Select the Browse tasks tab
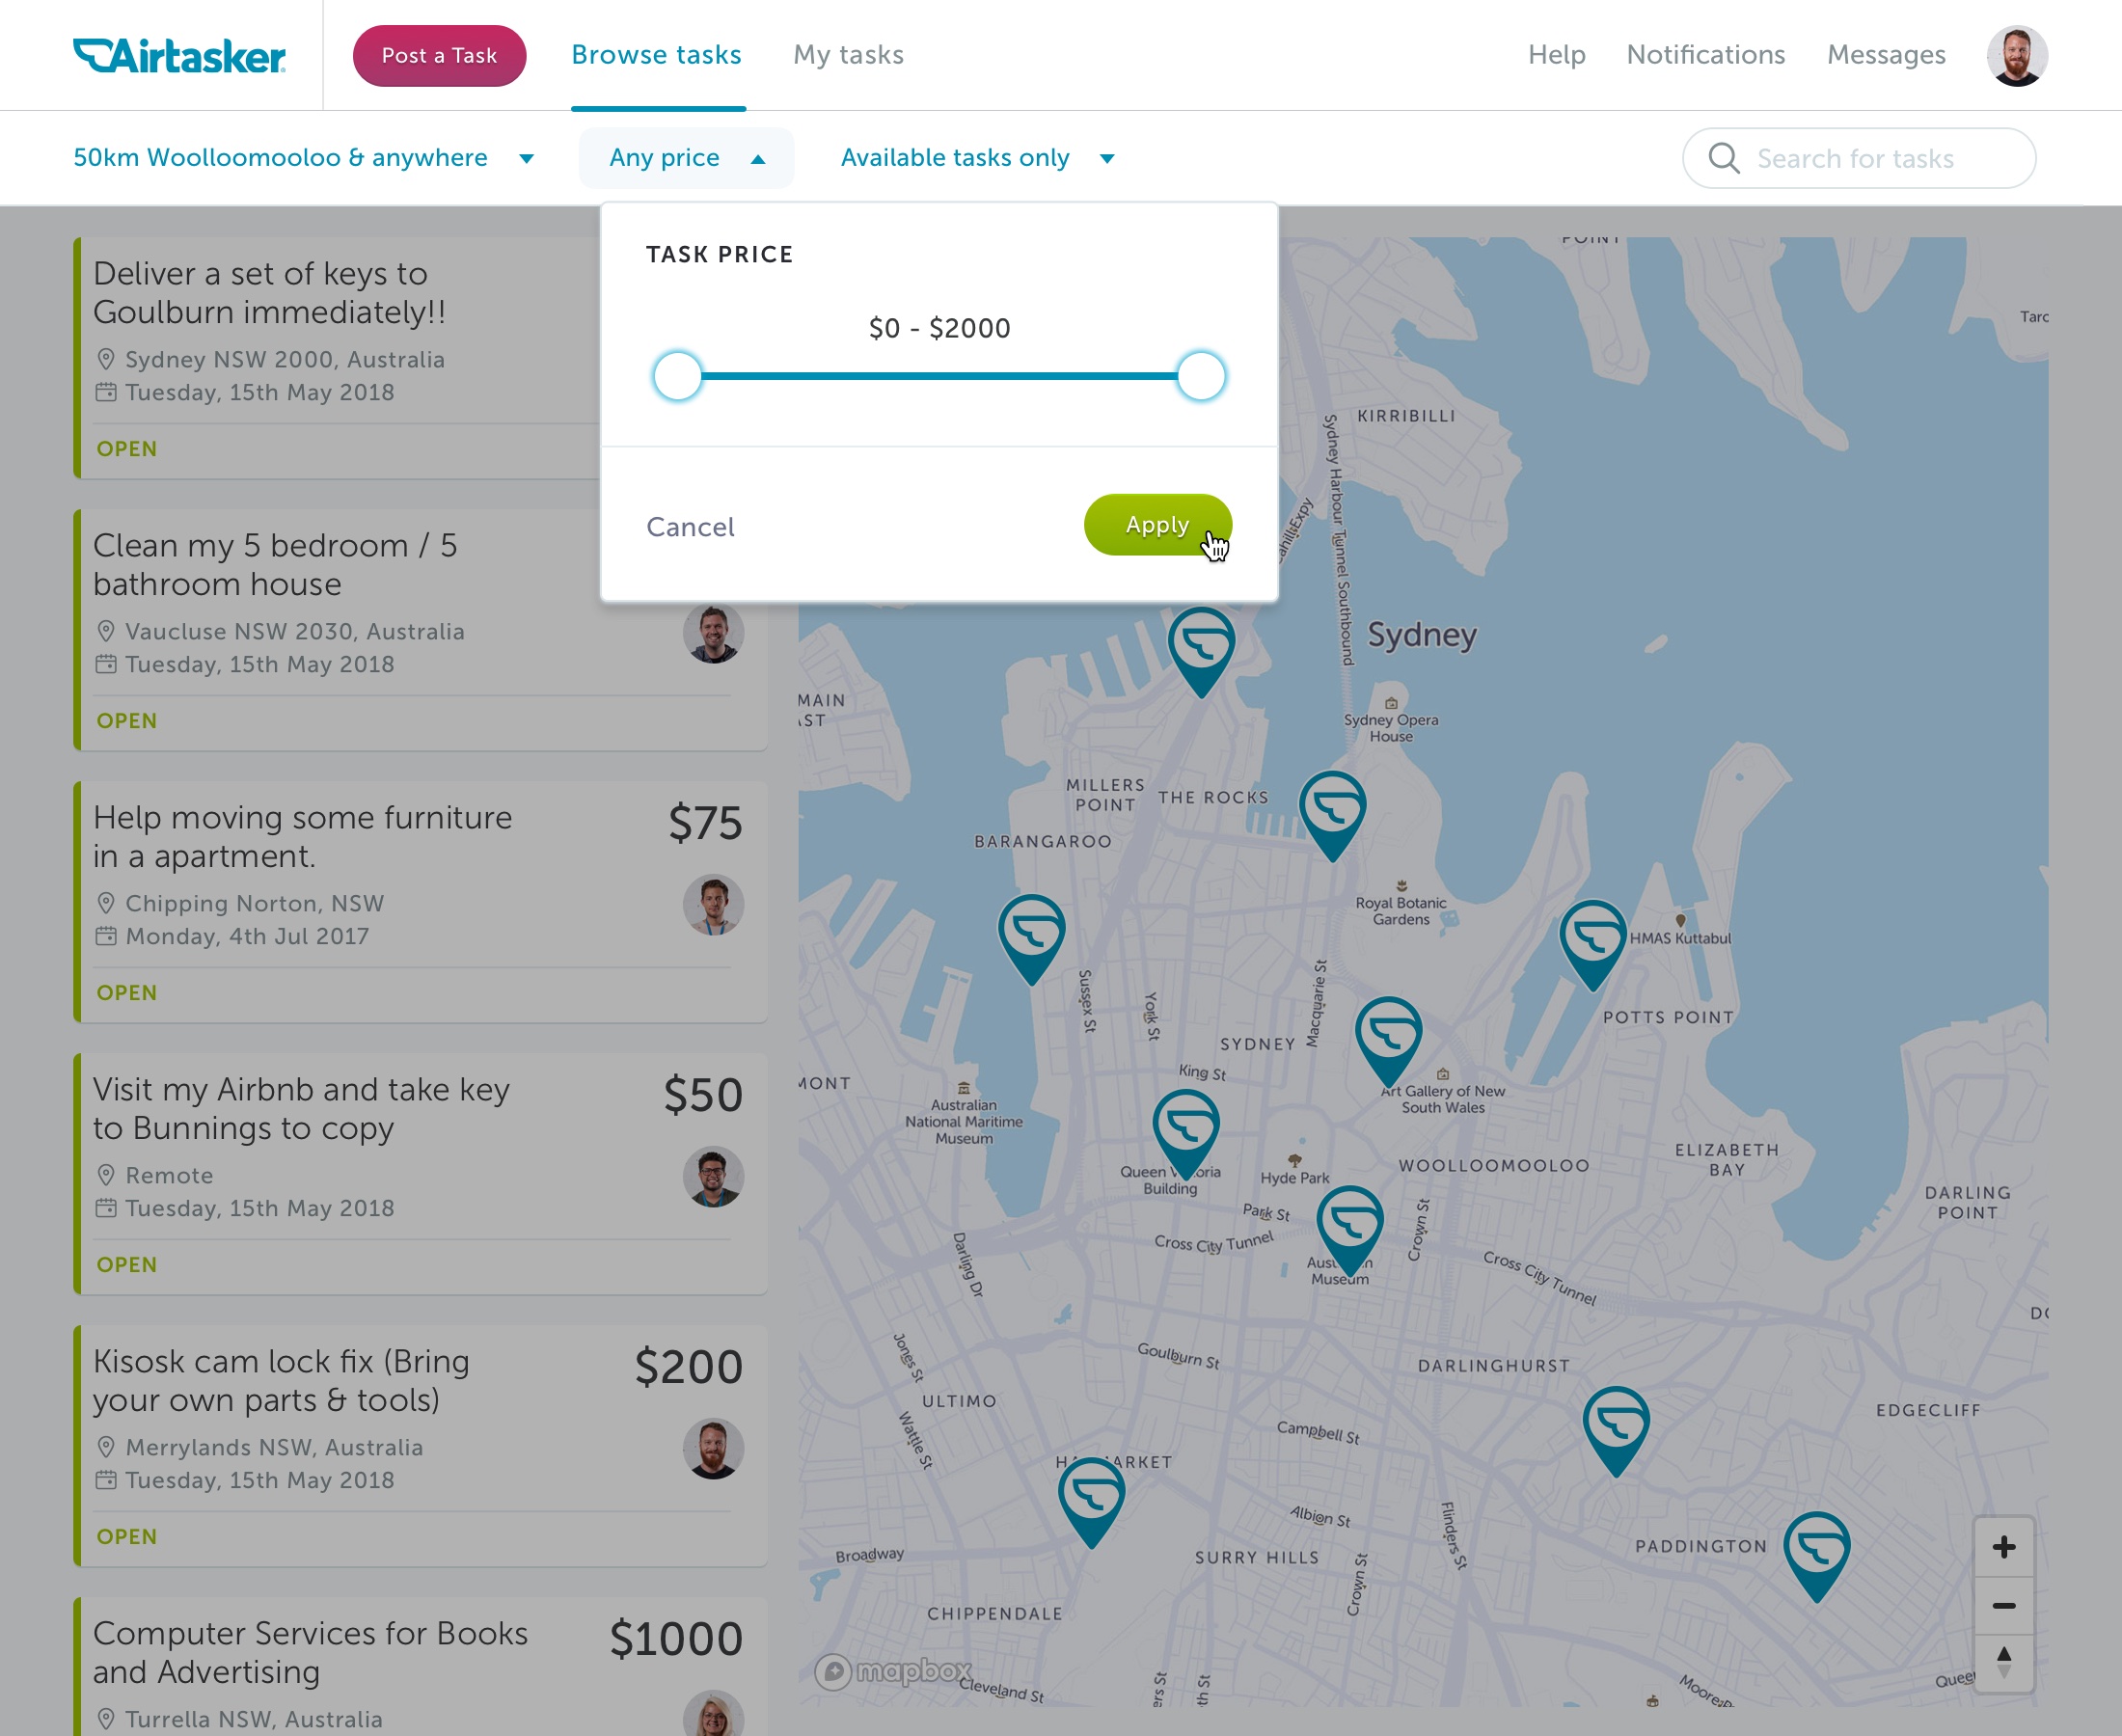This screenshot has height=1736, width=2122. point(656,55)
